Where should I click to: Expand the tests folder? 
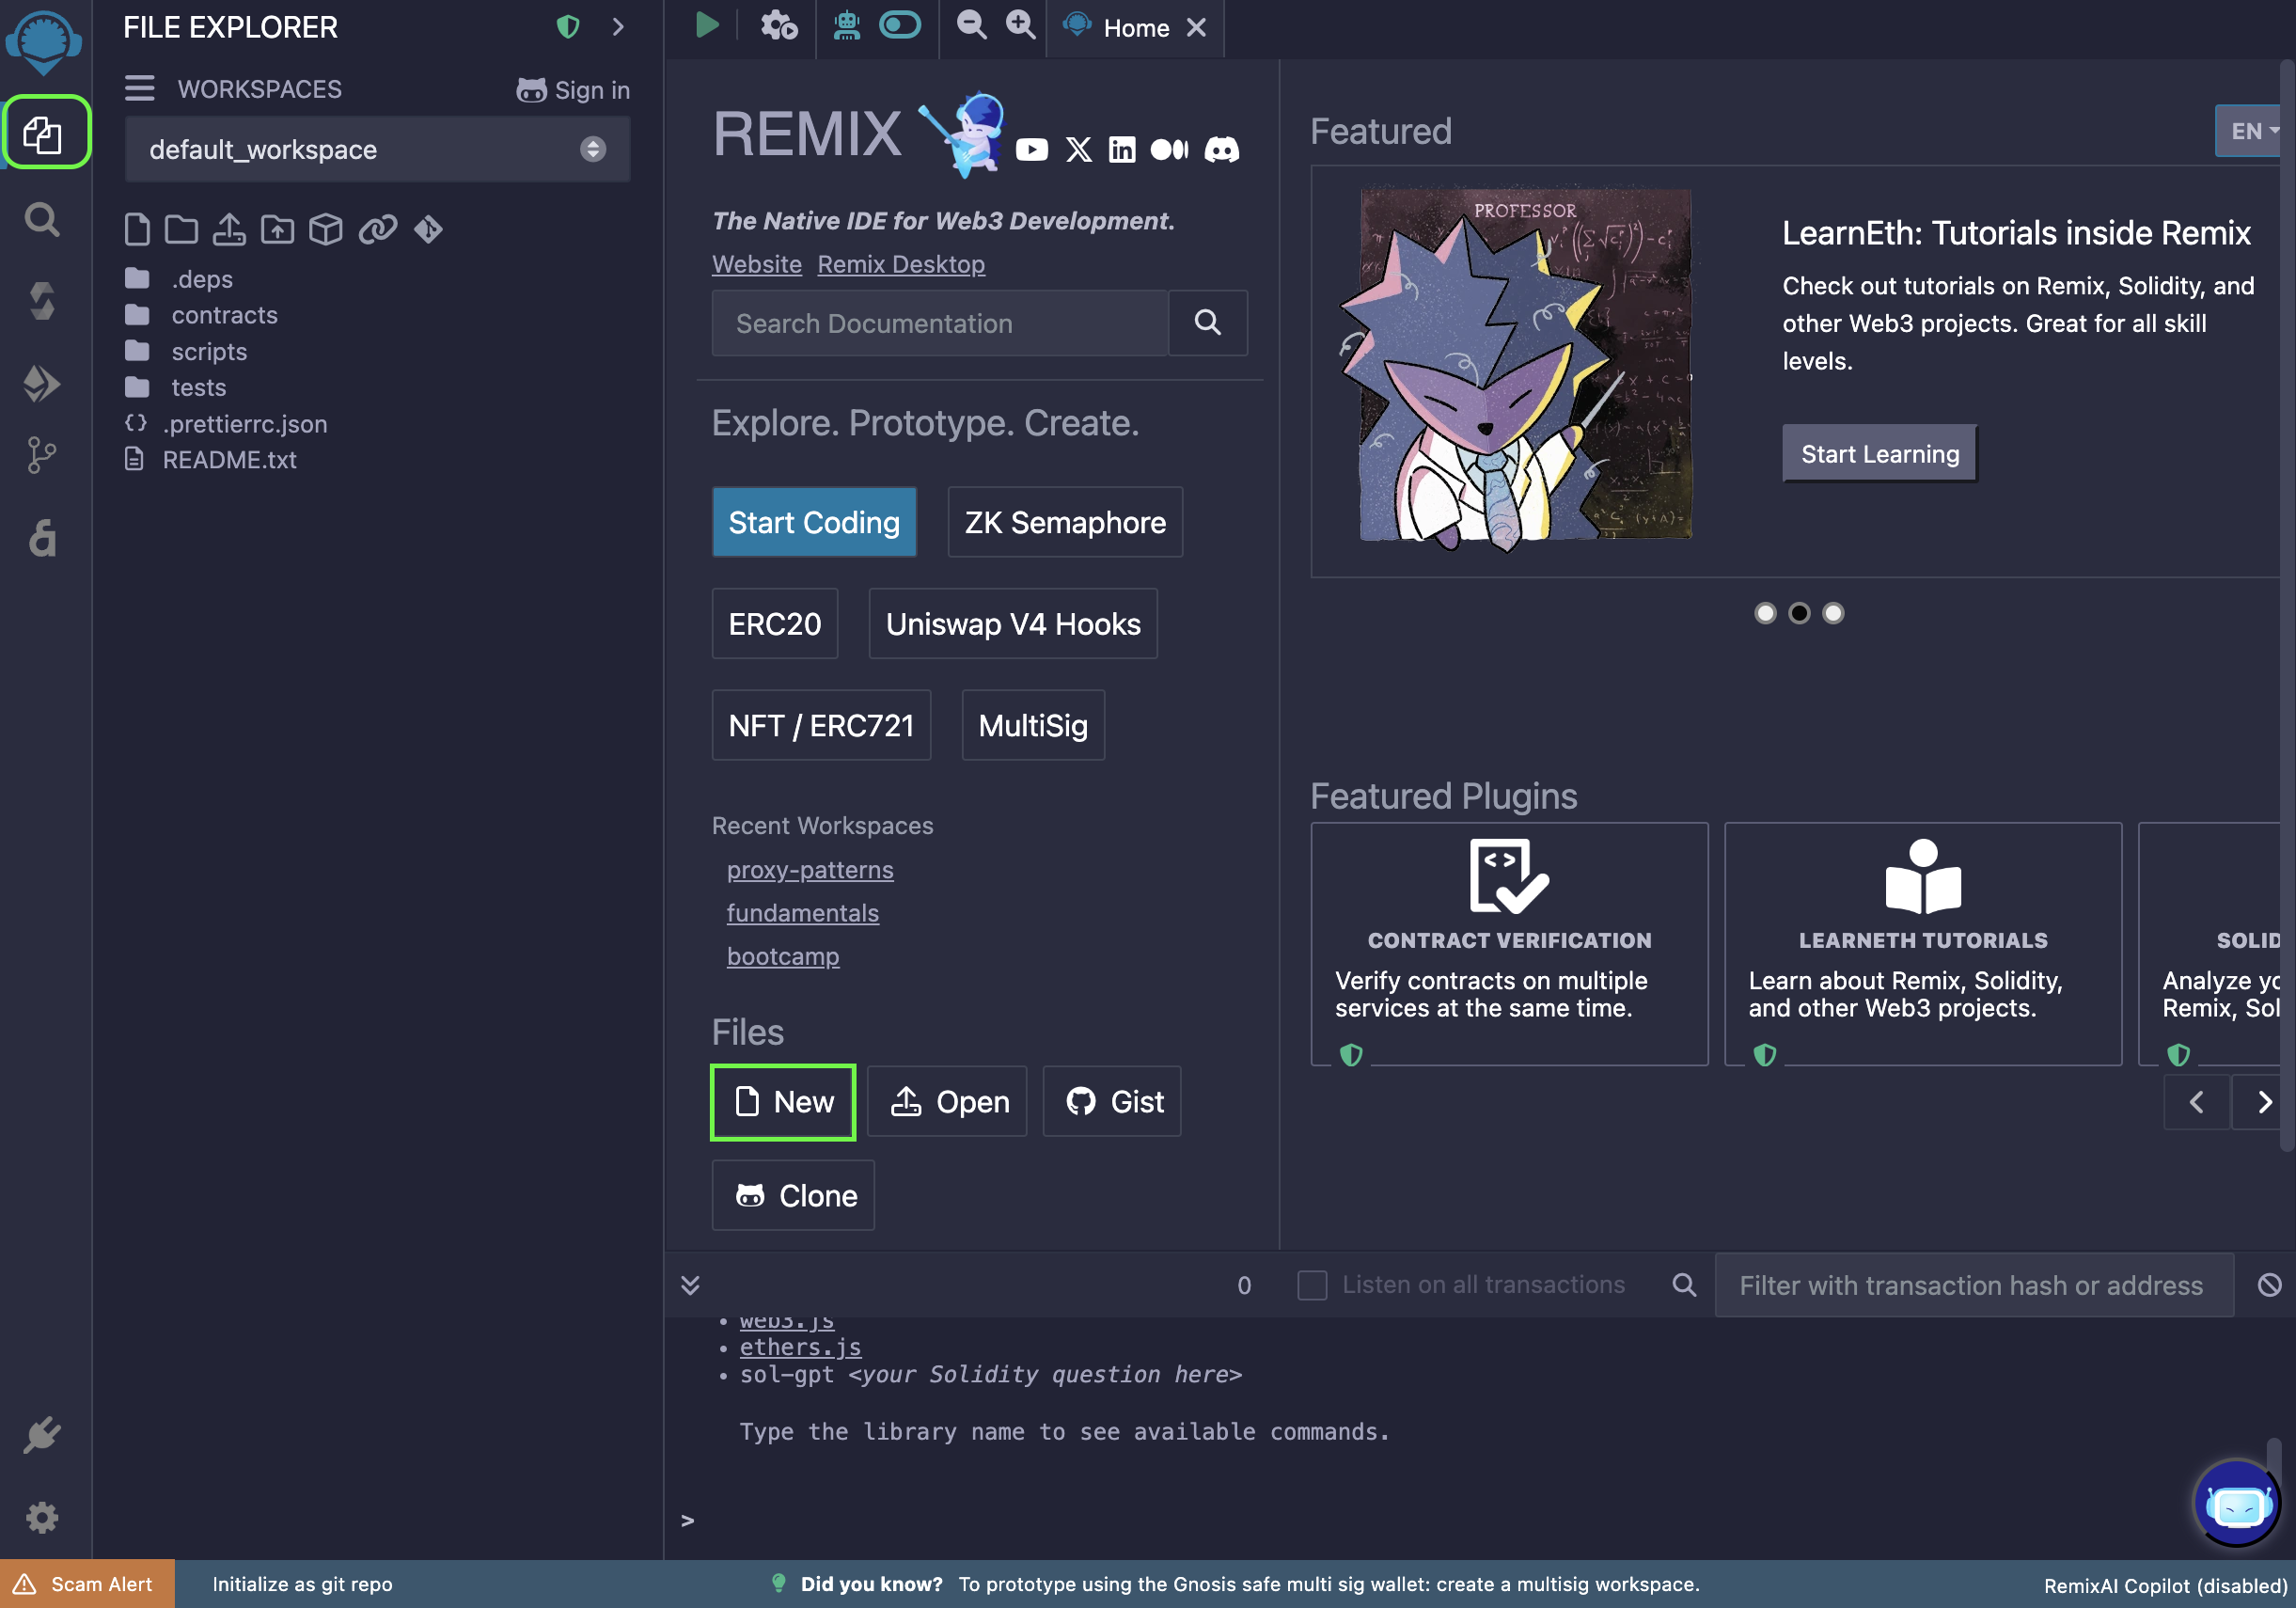pos(175,387)
